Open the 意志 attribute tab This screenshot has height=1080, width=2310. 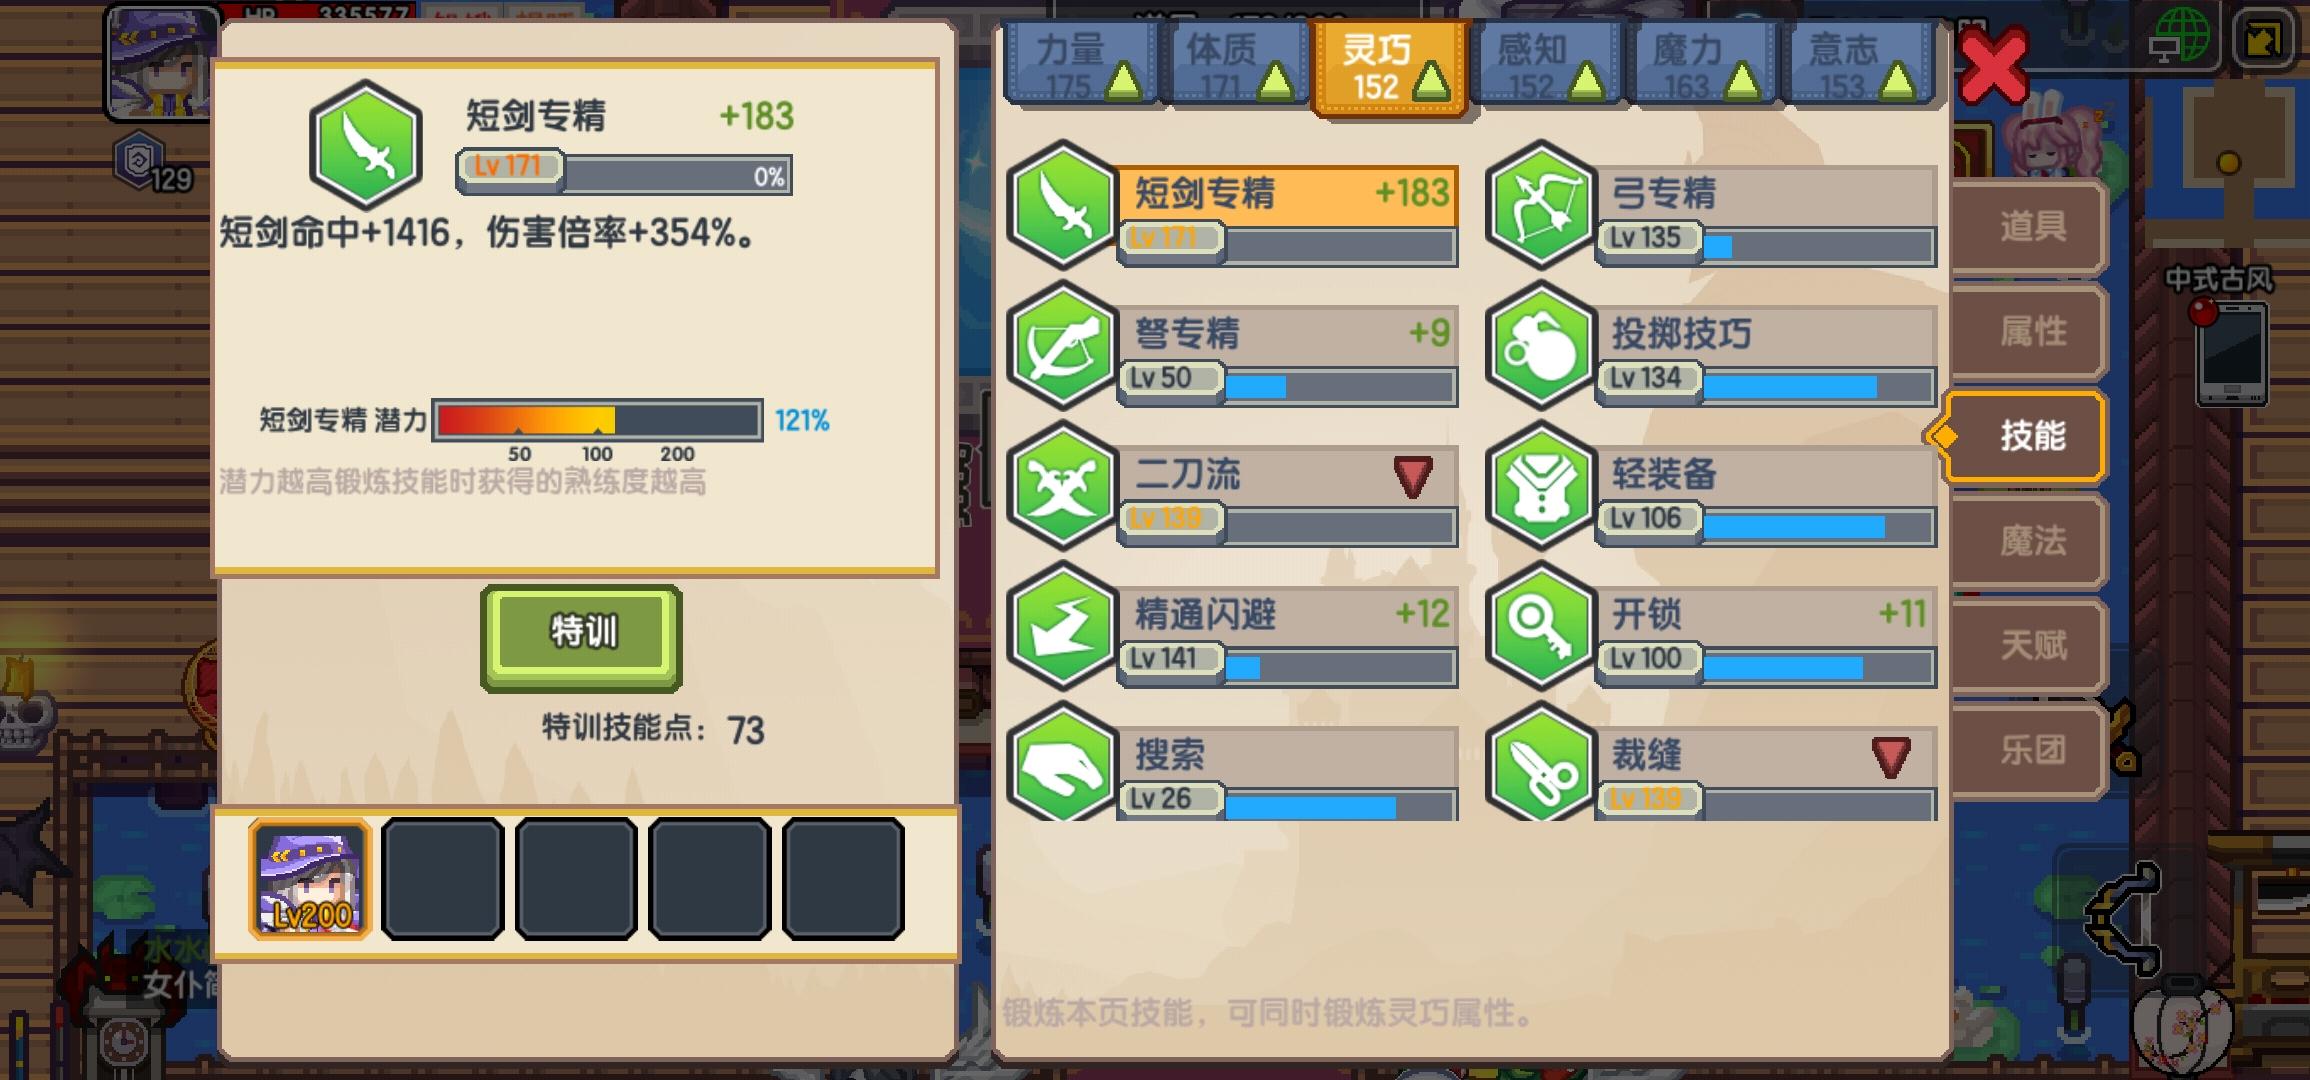coord(1858,65)
